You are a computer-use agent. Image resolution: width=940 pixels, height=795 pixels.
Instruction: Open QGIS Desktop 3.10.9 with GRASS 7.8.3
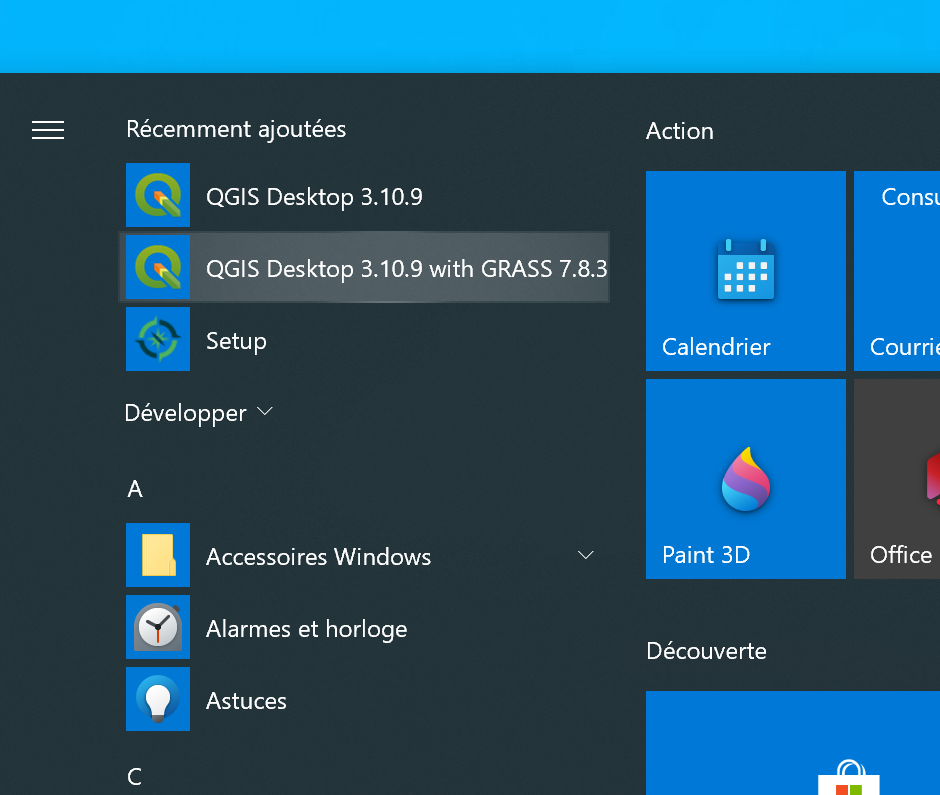coord(405,269)
